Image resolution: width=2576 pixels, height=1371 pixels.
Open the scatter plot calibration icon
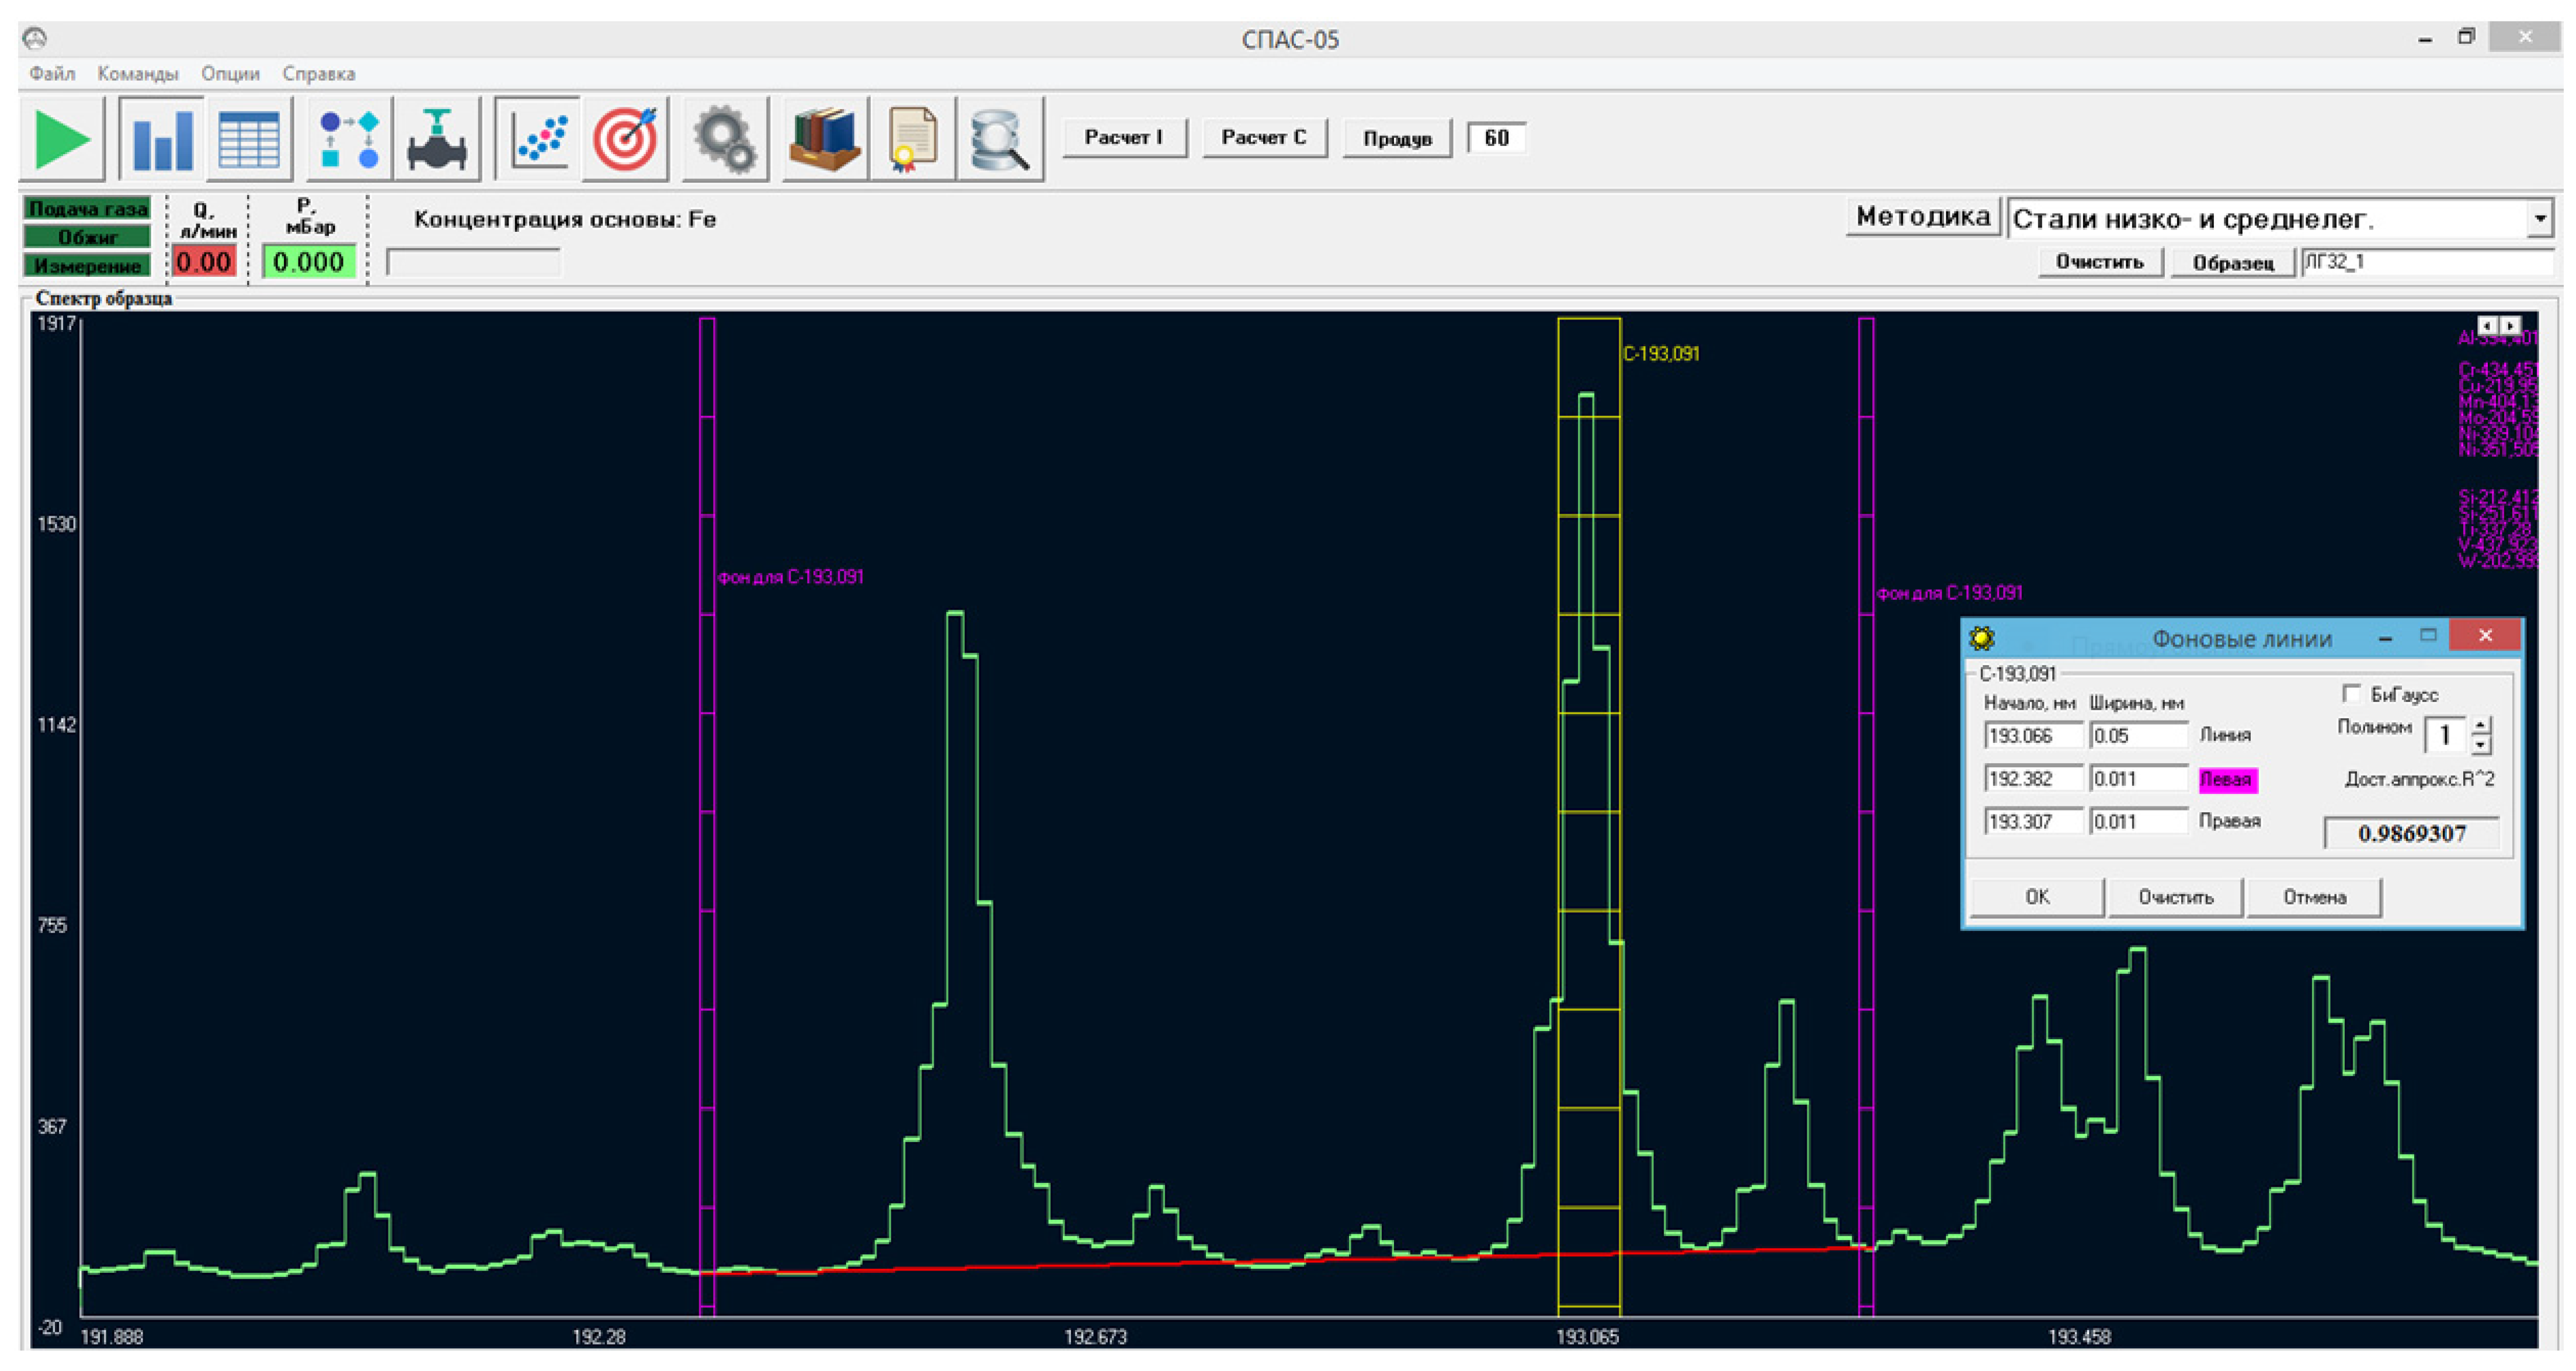[540, 139]
